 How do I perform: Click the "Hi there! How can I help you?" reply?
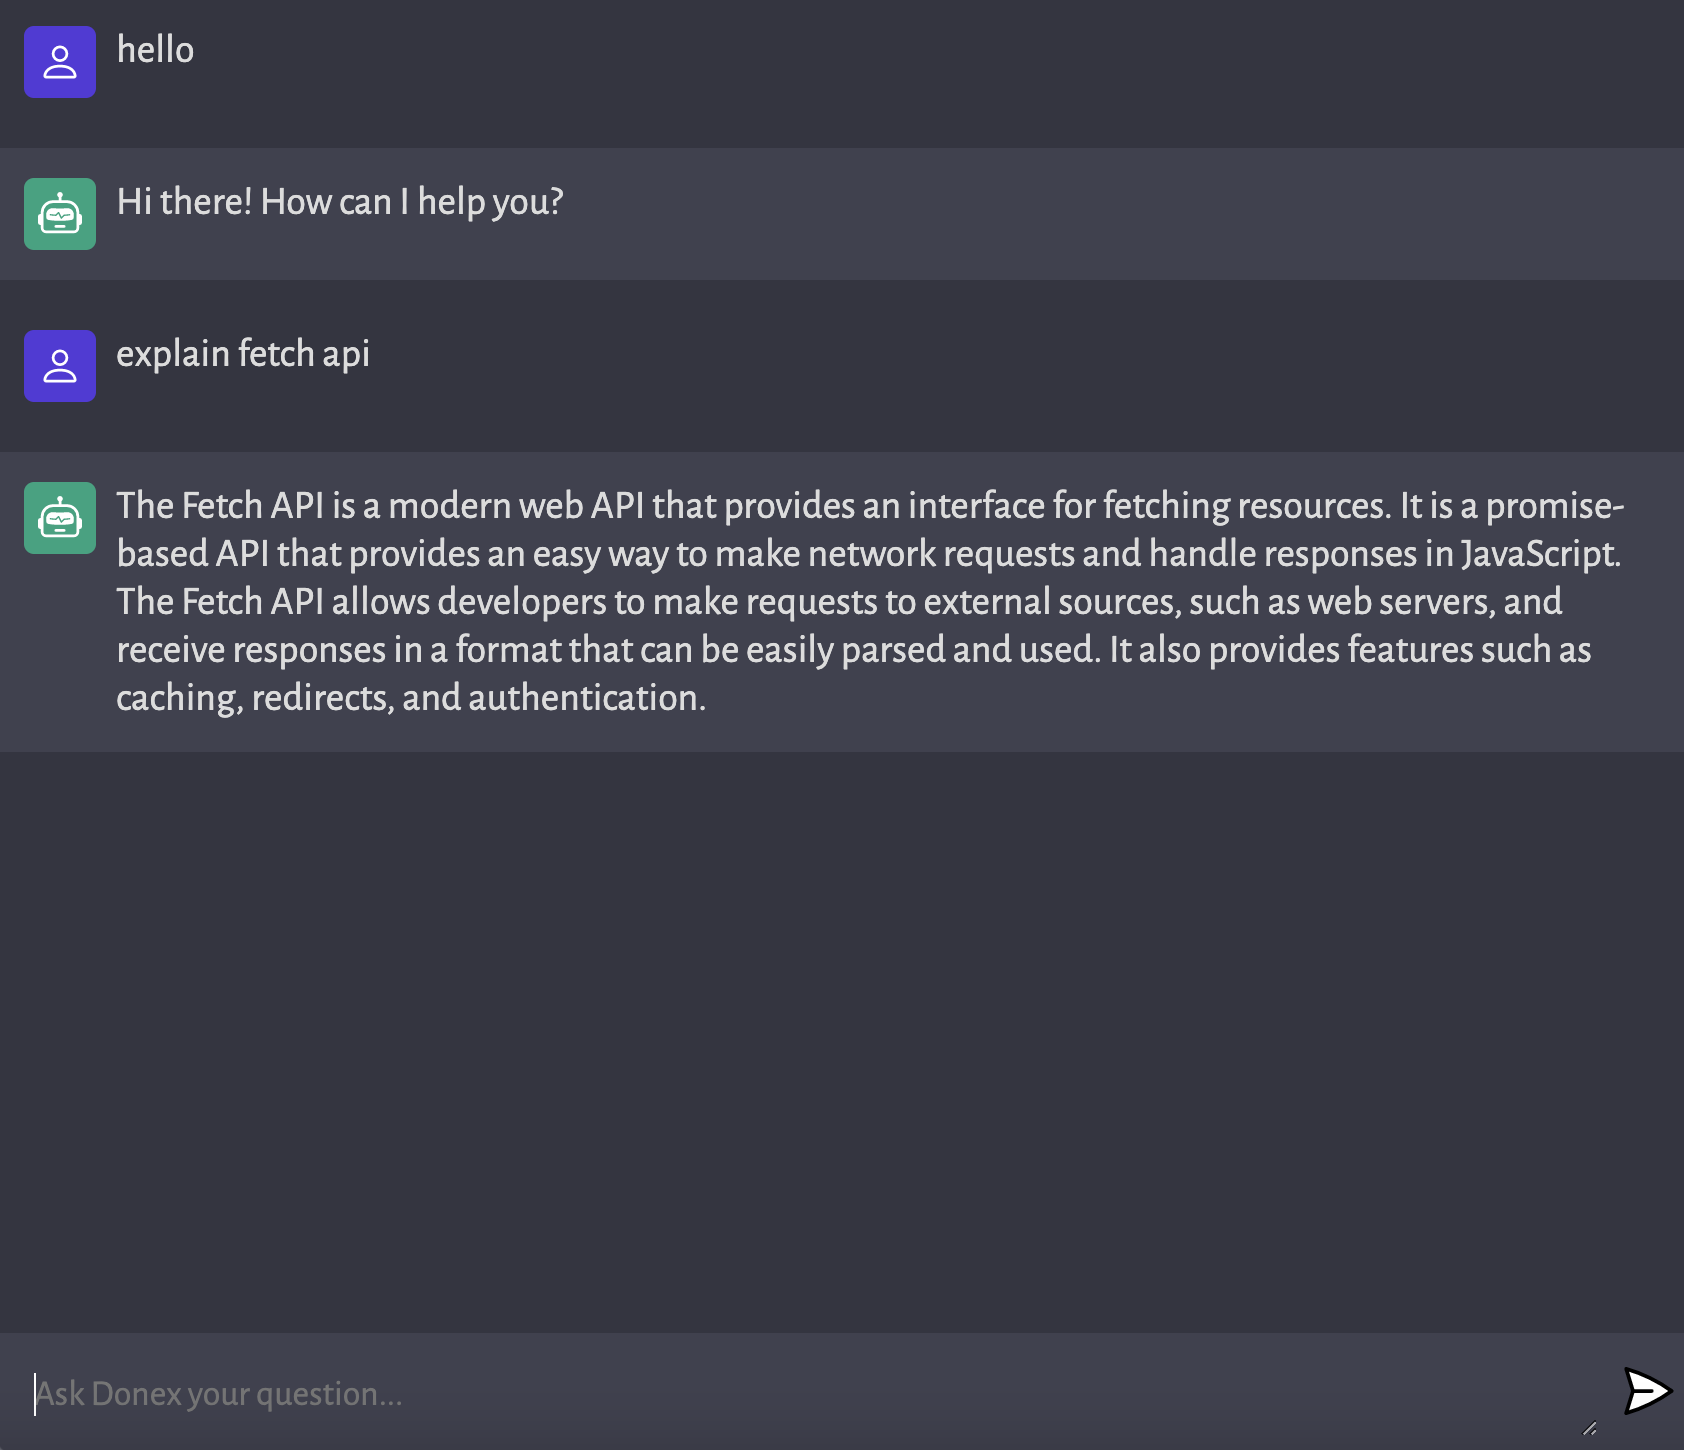point(340,202)
